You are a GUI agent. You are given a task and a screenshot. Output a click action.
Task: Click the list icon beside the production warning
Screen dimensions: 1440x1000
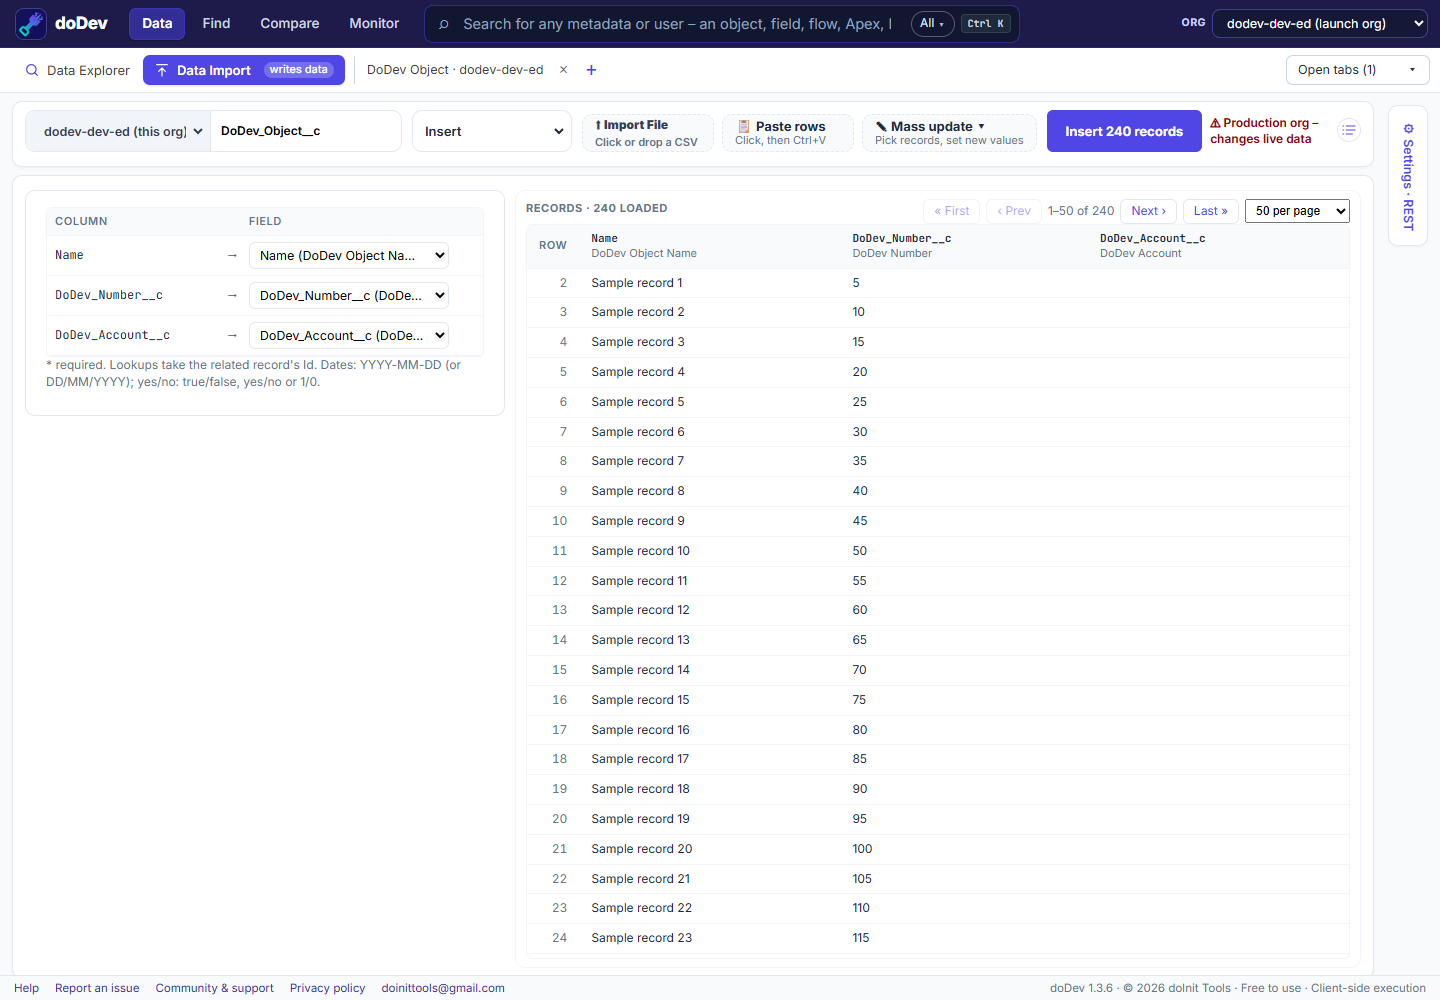tap(1349, 130)
